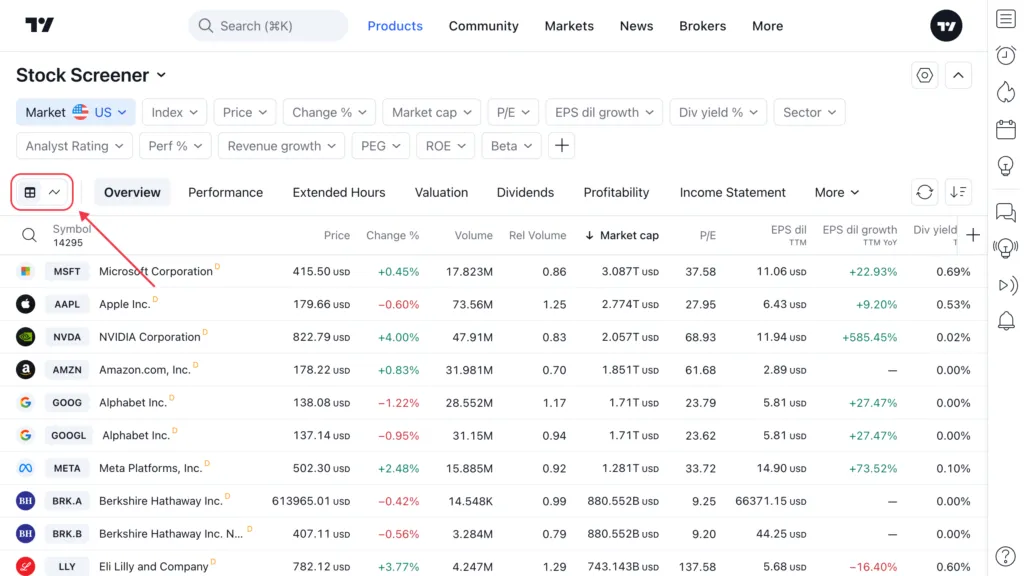Open the hotlists flame icon in sidebar
Viewport: 1024px width, 576px height.
pyautogui.click(x=1006, y=92)
